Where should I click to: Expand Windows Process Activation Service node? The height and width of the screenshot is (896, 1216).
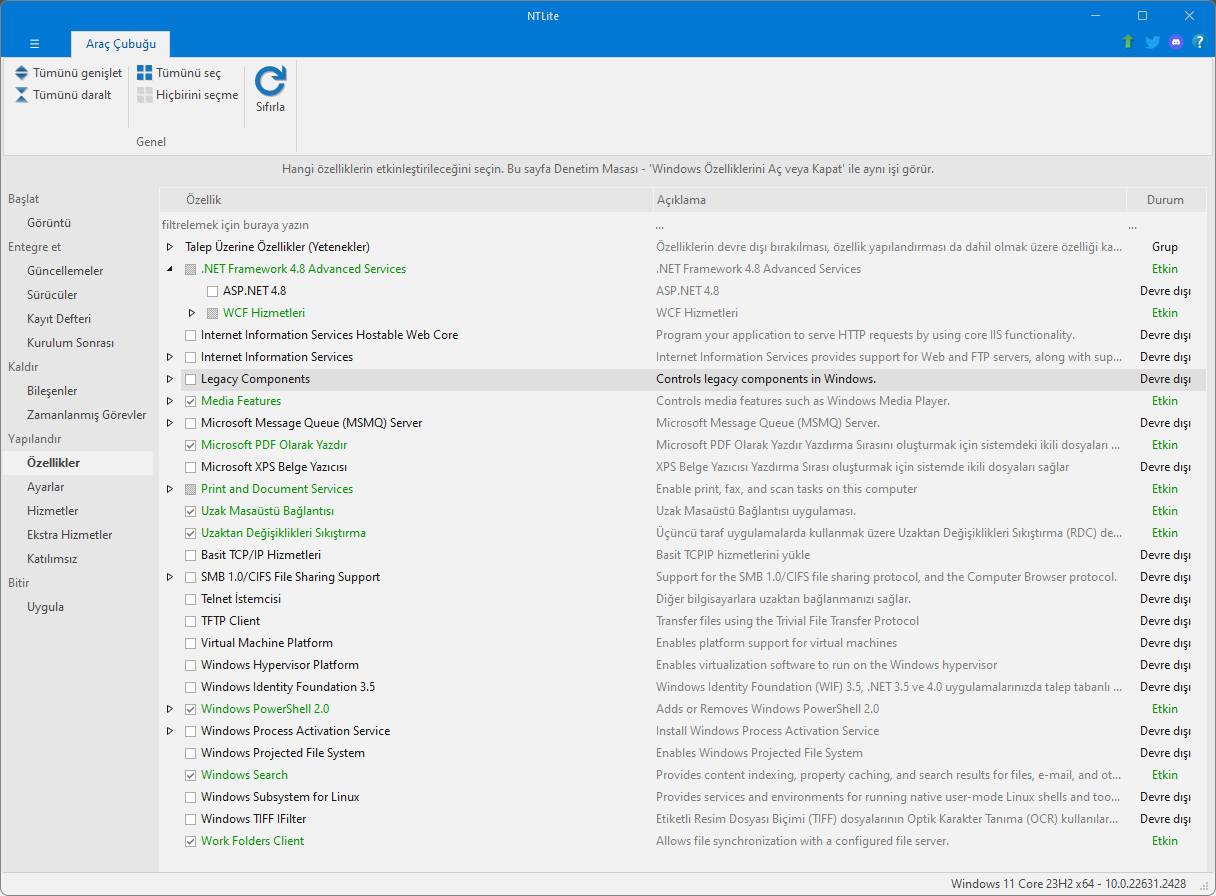point(170,731)
